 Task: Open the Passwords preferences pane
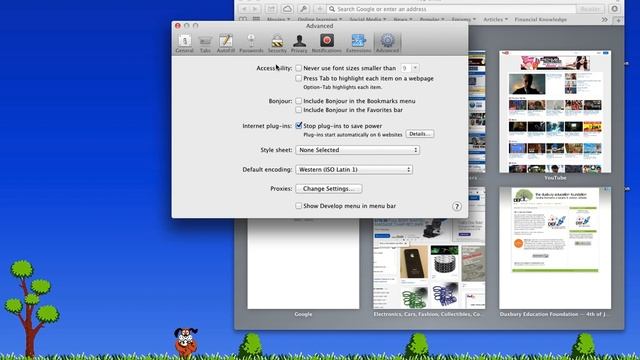tap(251, 43)
